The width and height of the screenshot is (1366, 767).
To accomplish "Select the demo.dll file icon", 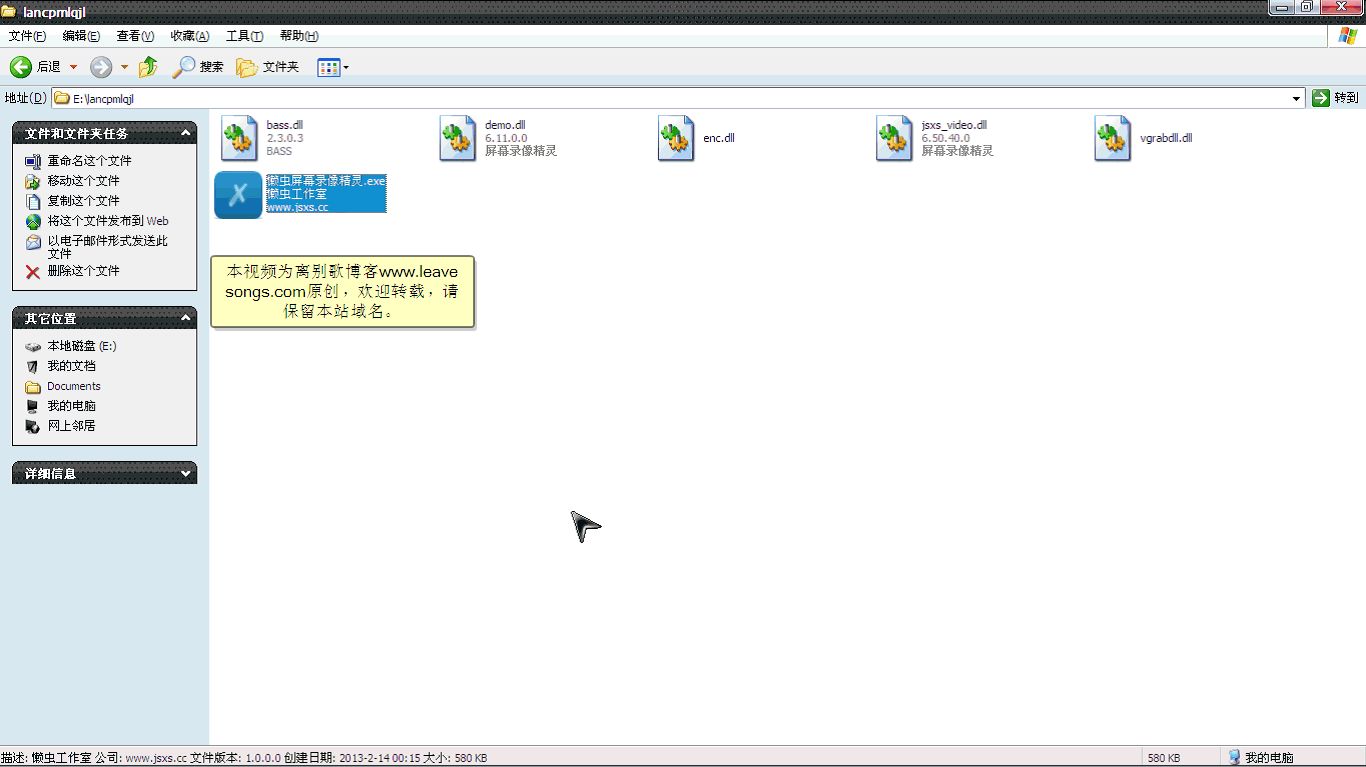I will tap(458, 138).
